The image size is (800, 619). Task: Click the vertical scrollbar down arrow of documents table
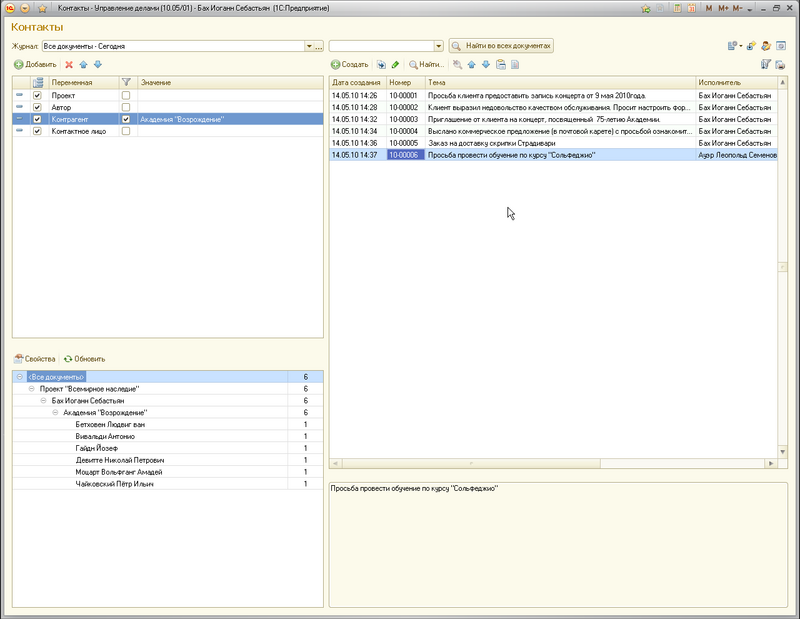[783, 452]
